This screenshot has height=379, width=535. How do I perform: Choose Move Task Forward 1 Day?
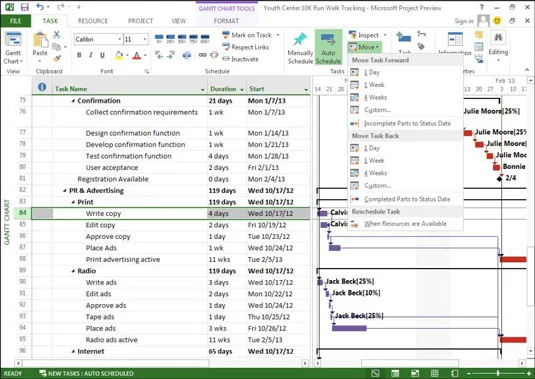405,72
